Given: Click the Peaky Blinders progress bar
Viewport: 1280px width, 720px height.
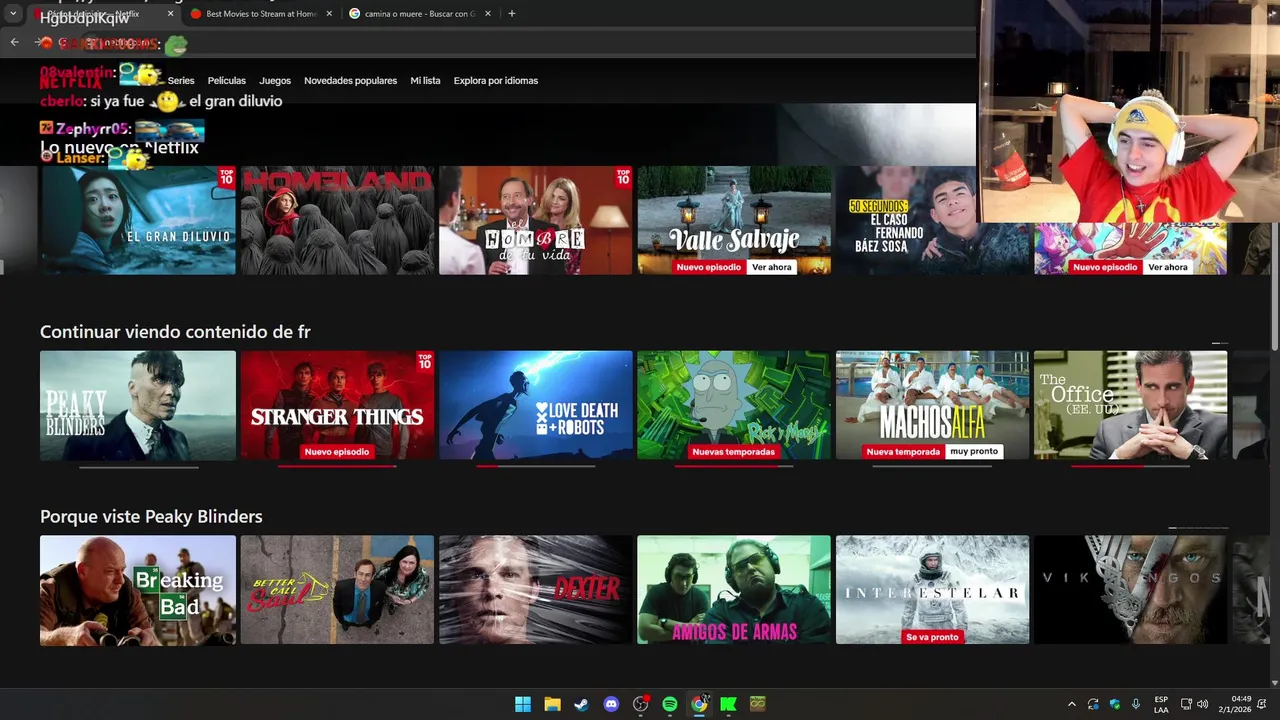Looking at the screenshot, I should pyautogui.click(x=139, y=467).
